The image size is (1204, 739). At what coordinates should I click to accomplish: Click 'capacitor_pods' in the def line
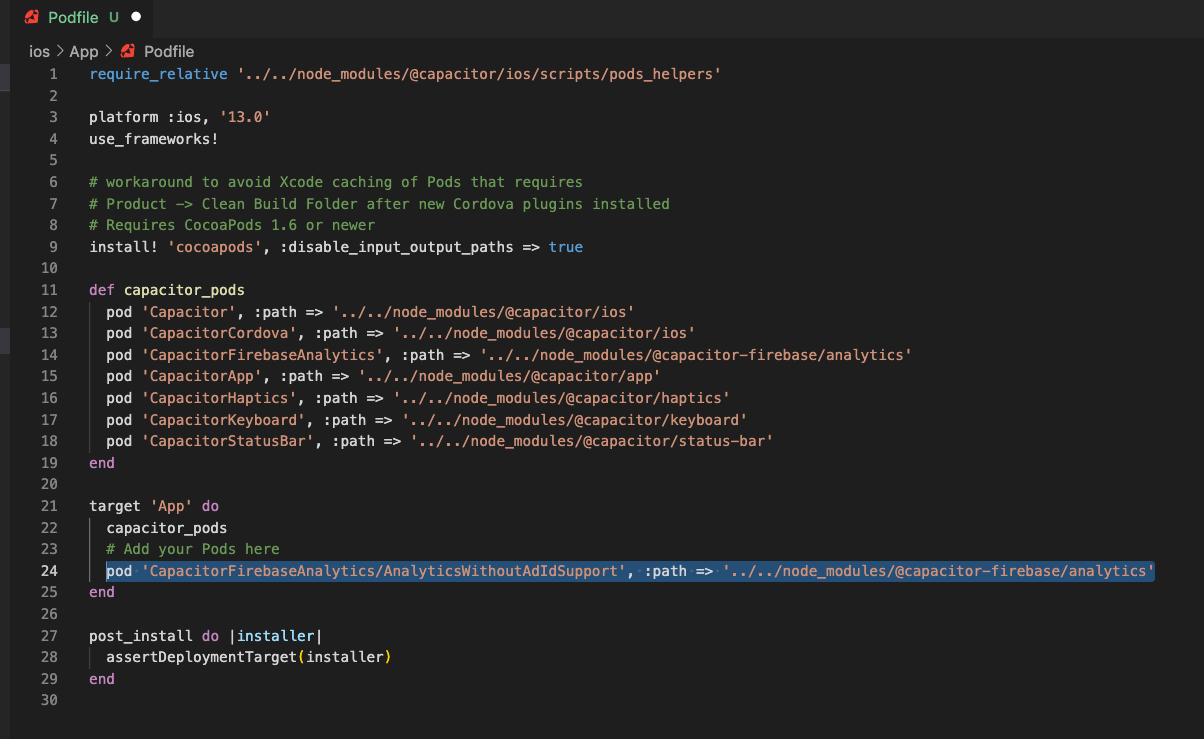[184, 290]
